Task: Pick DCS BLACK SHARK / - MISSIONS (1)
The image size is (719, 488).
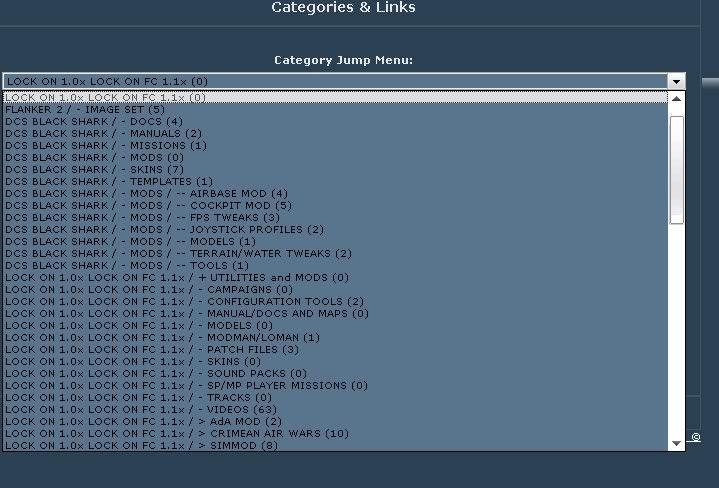Action: pos(335,145)
